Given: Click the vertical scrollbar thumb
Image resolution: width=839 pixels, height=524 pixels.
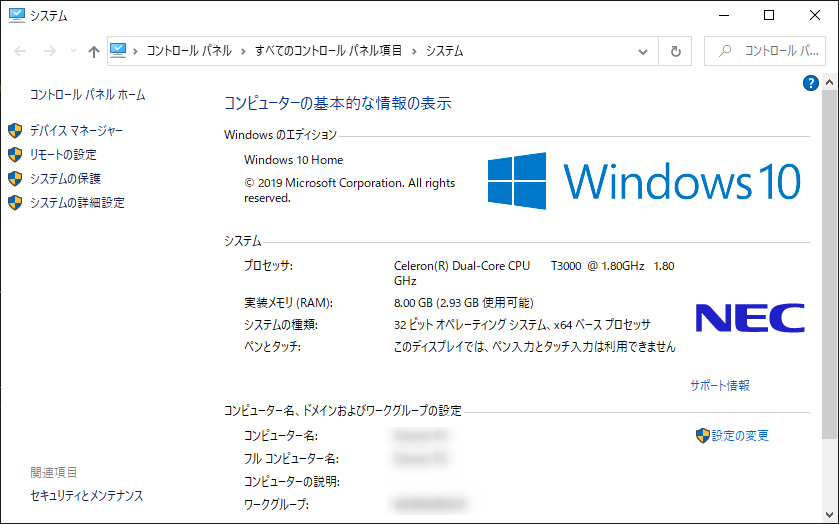Looking at the screenshot, I should 829,264.
